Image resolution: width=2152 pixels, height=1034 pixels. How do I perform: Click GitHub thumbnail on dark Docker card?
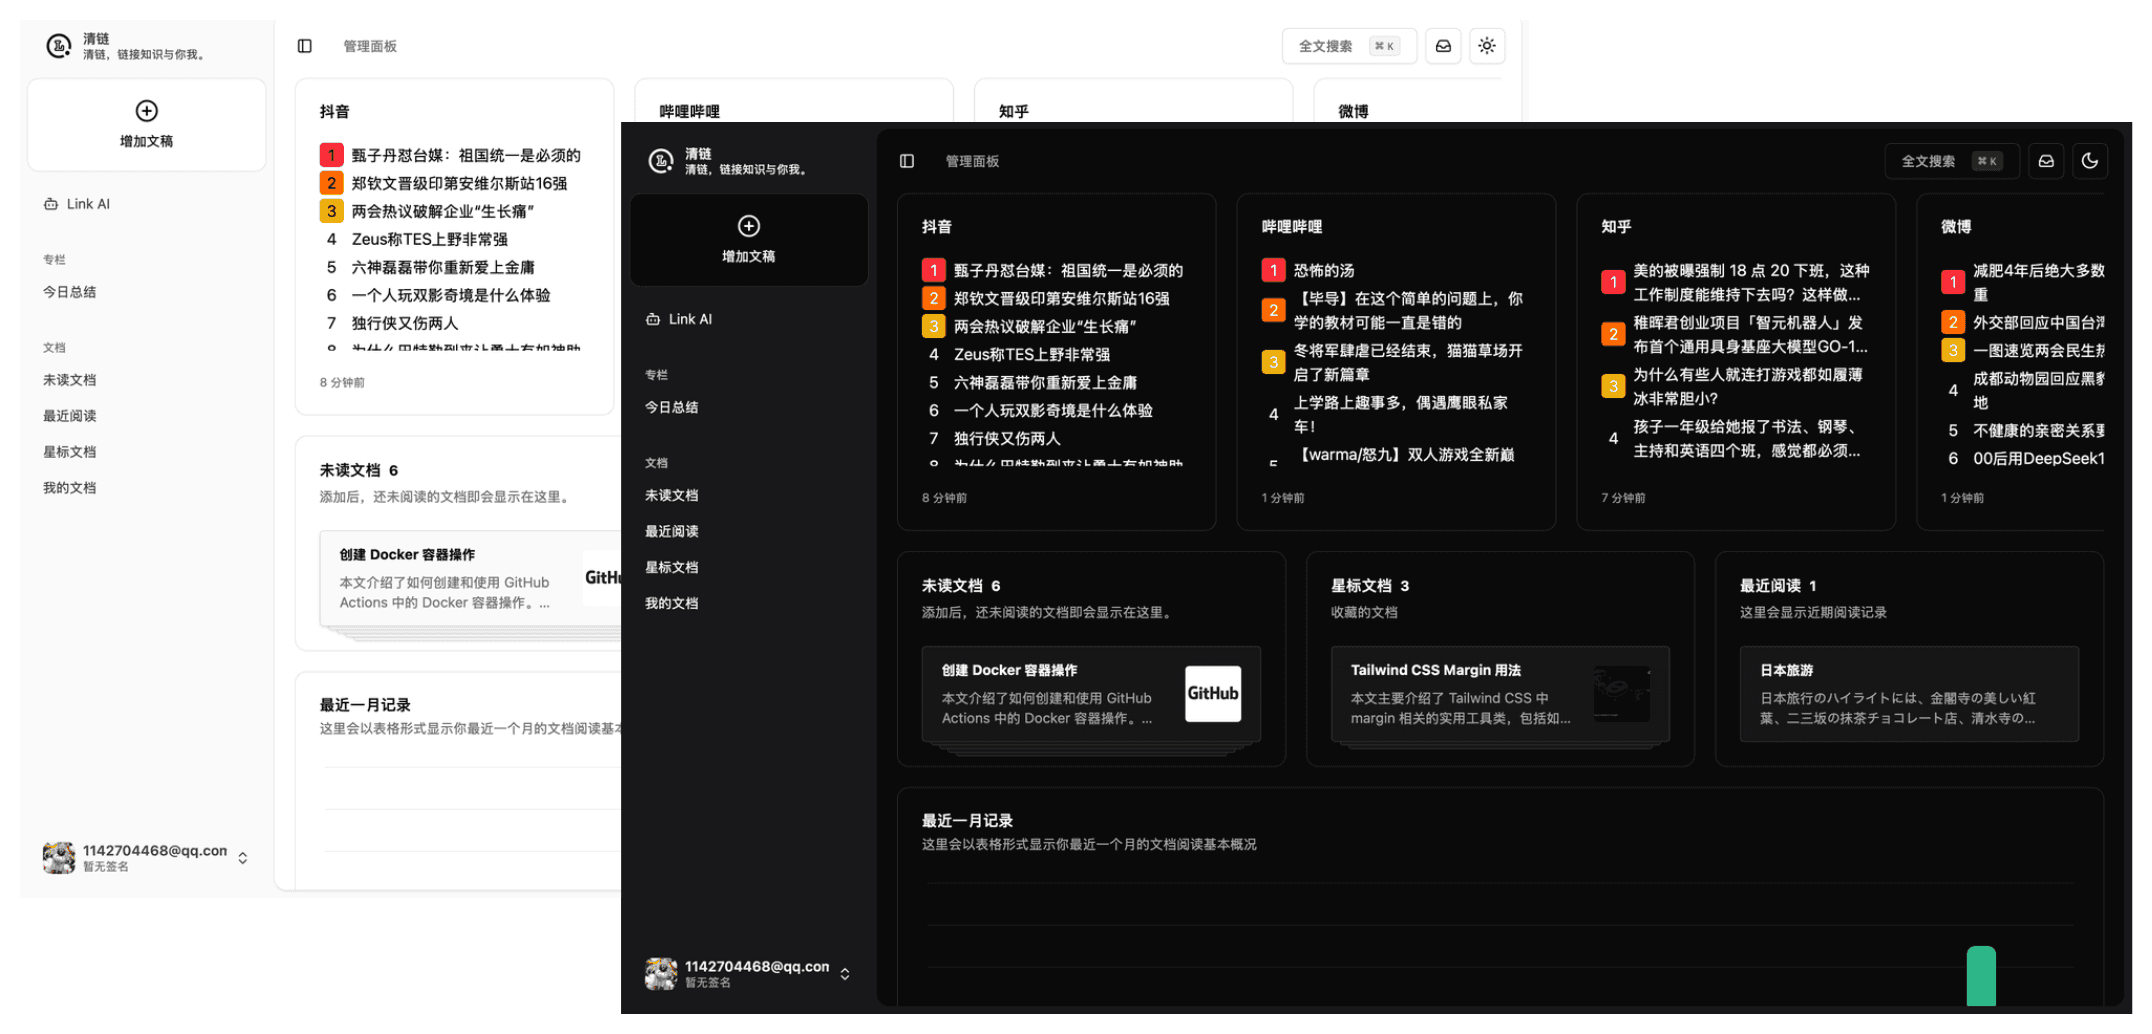[1213, 694]
